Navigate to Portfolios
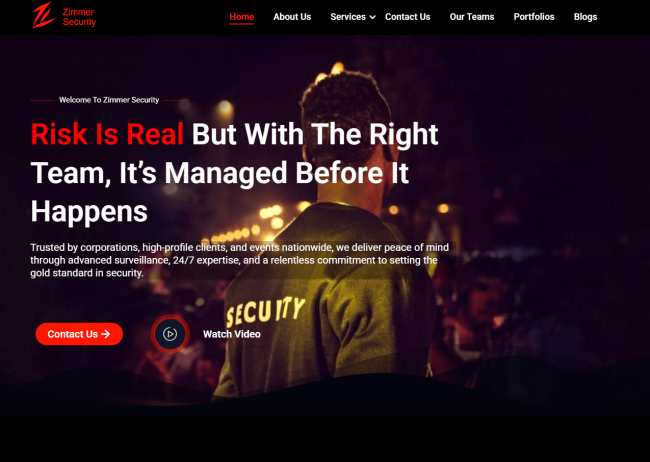The width and height of the screenshot is (650, 462). [x=534, y=17]
